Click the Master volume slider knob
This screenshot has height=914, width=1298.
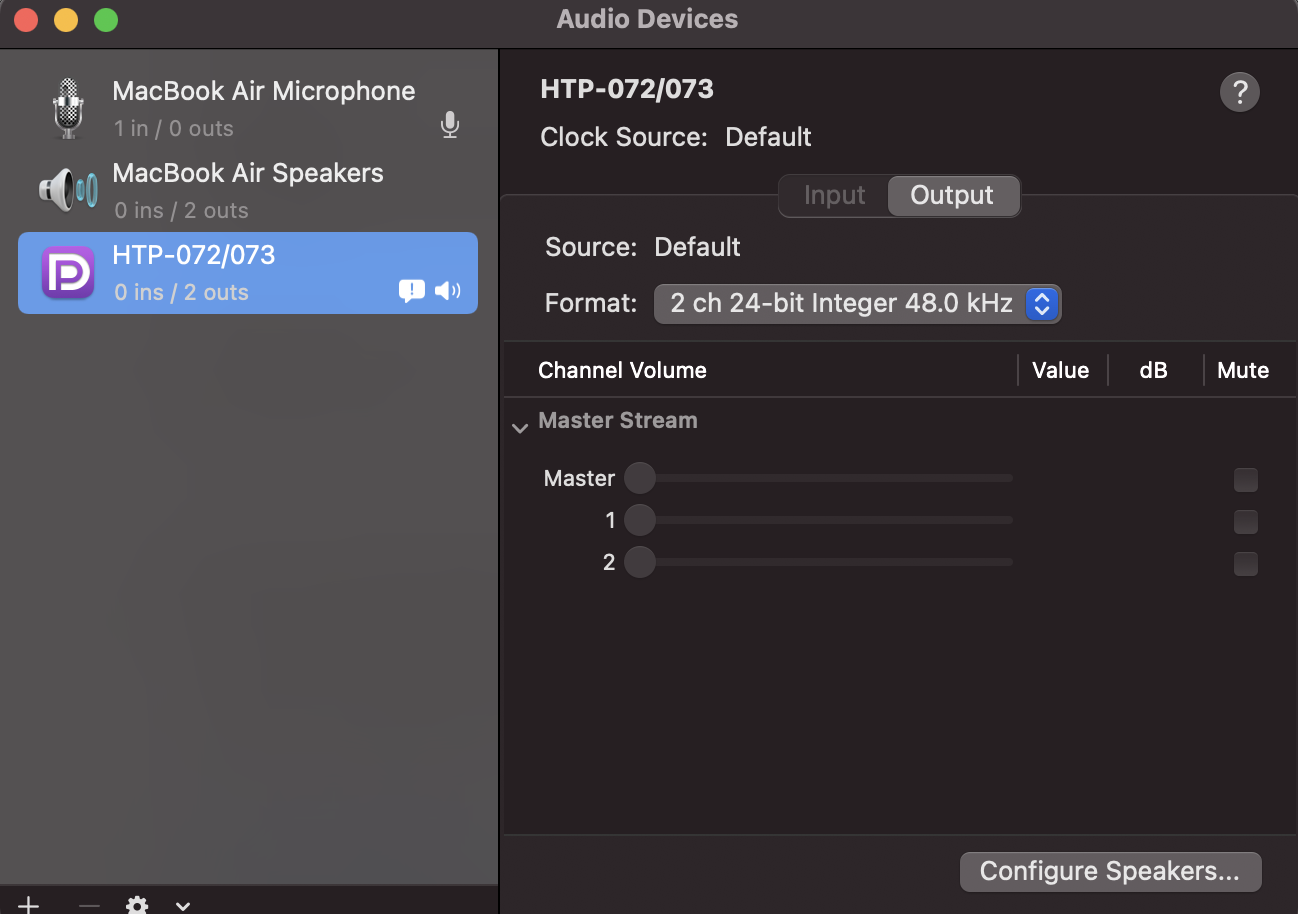click(640, 478)
